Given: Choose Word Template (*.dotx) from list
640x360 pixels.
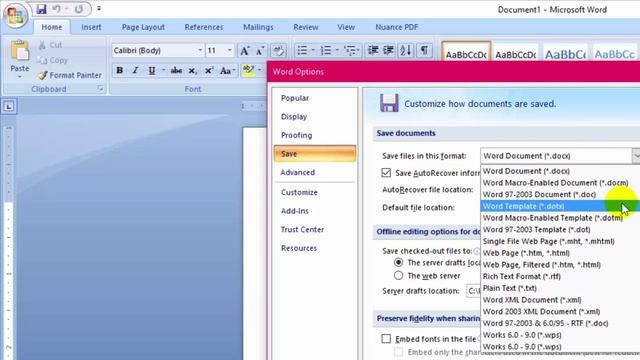Looking at the screenshot, I should (559, 206).
